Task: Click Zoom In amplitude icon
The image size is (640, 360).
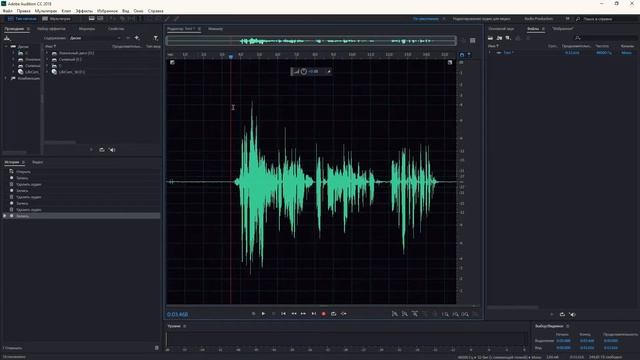Action: [395, 314]
